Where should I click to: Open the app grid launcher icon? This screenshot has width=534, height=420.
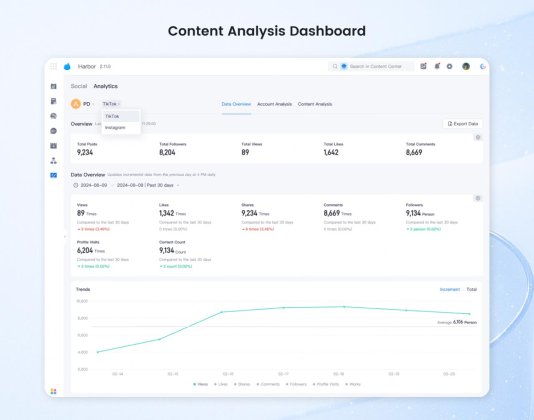pyautogui.click(x=53, y=66)
